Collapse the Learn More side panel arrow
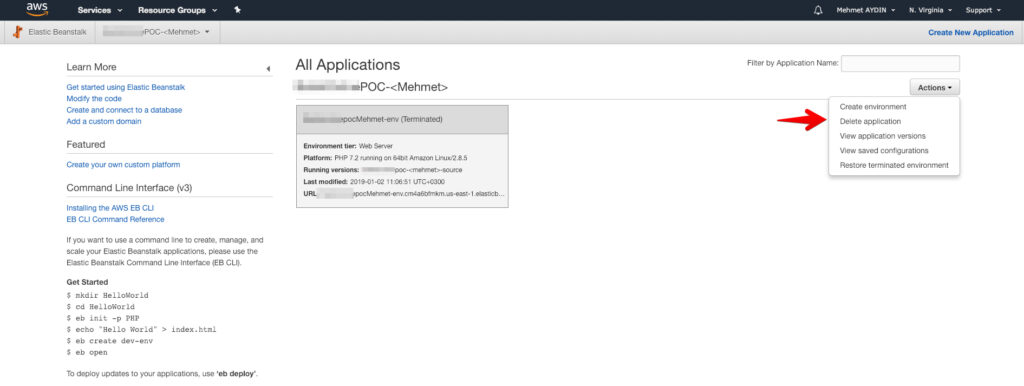This screenshot has width=1024, height=386. (x=268, y=69)
